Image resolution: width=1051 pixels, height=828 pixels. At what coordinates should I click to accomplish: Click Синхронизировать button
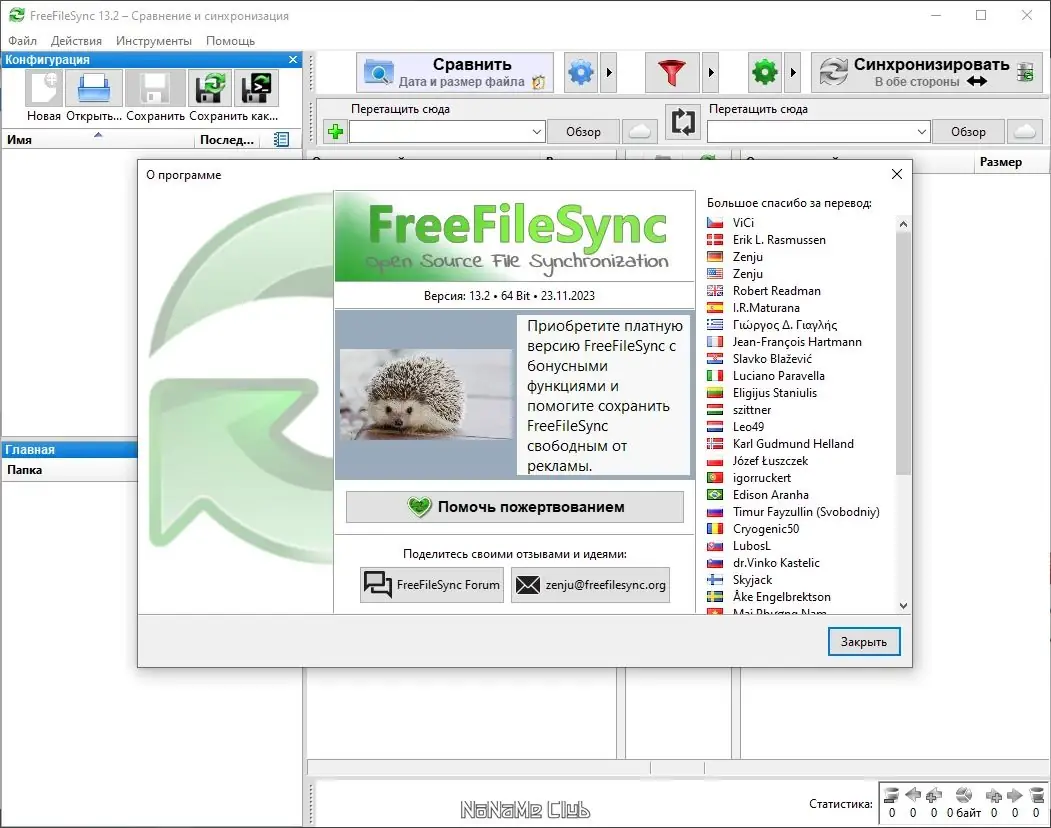tap(926, 72)
